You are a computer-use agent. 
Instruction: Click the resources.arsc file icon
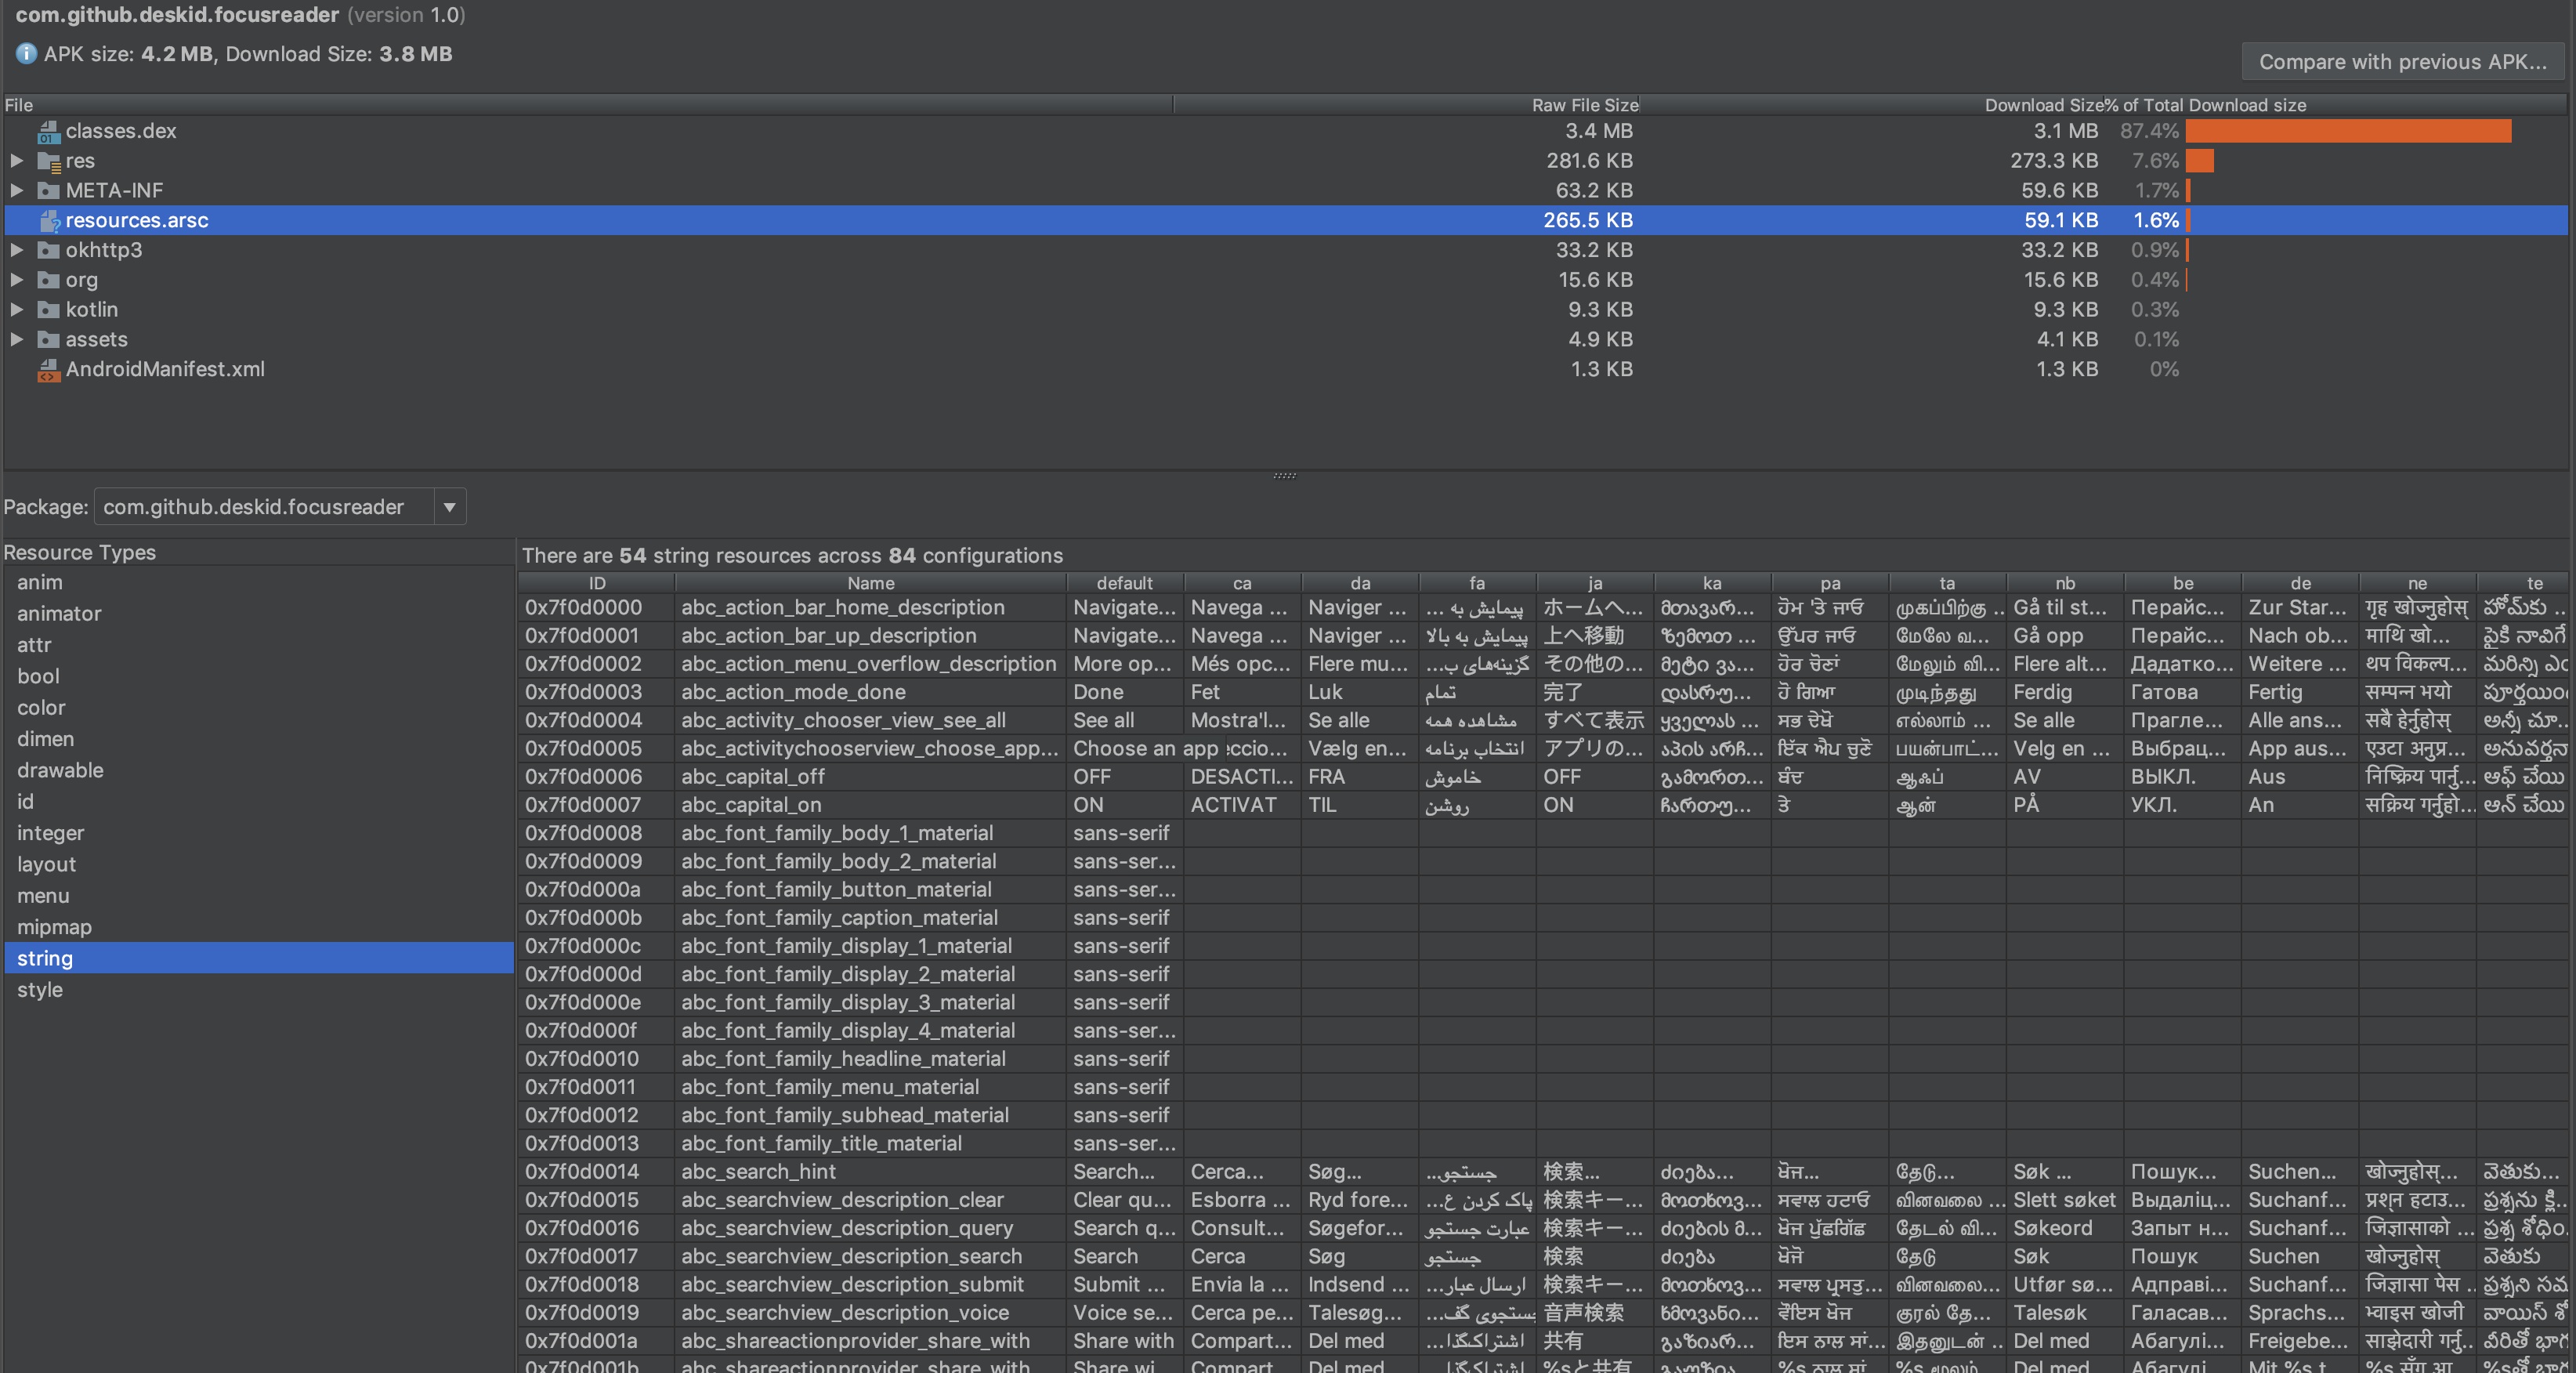click(x=48, y=220)
